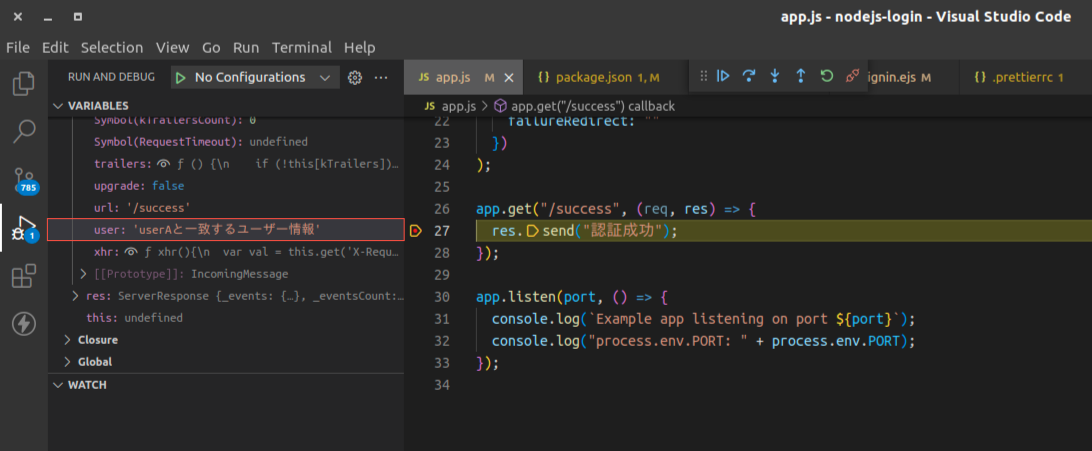
Task: Open the Selection menu
Action: [x=111, y=47]
